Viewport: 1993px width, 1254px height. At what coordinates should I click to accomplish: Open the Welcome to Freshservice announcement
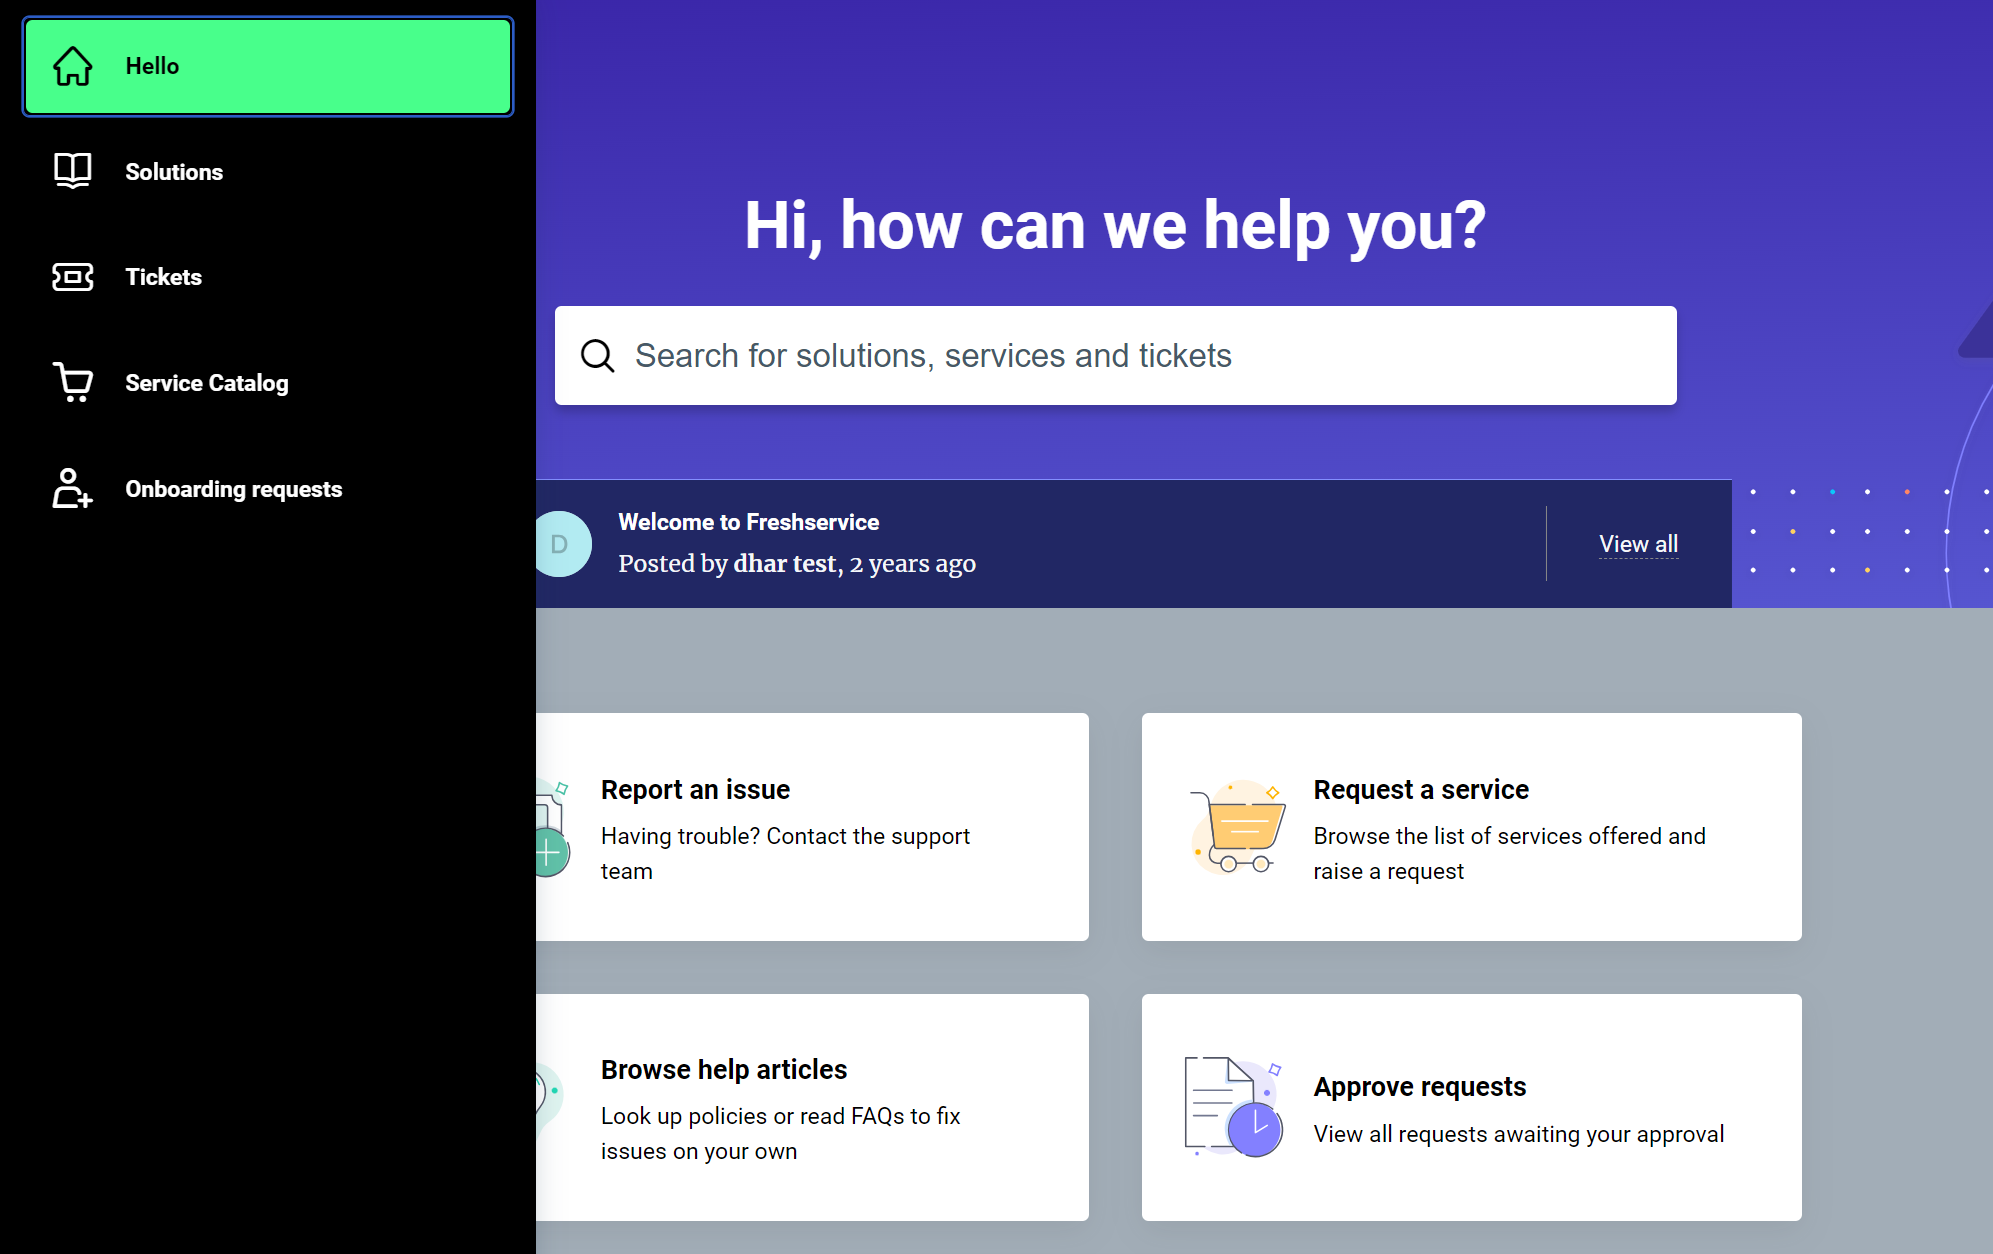click(748, 522)
